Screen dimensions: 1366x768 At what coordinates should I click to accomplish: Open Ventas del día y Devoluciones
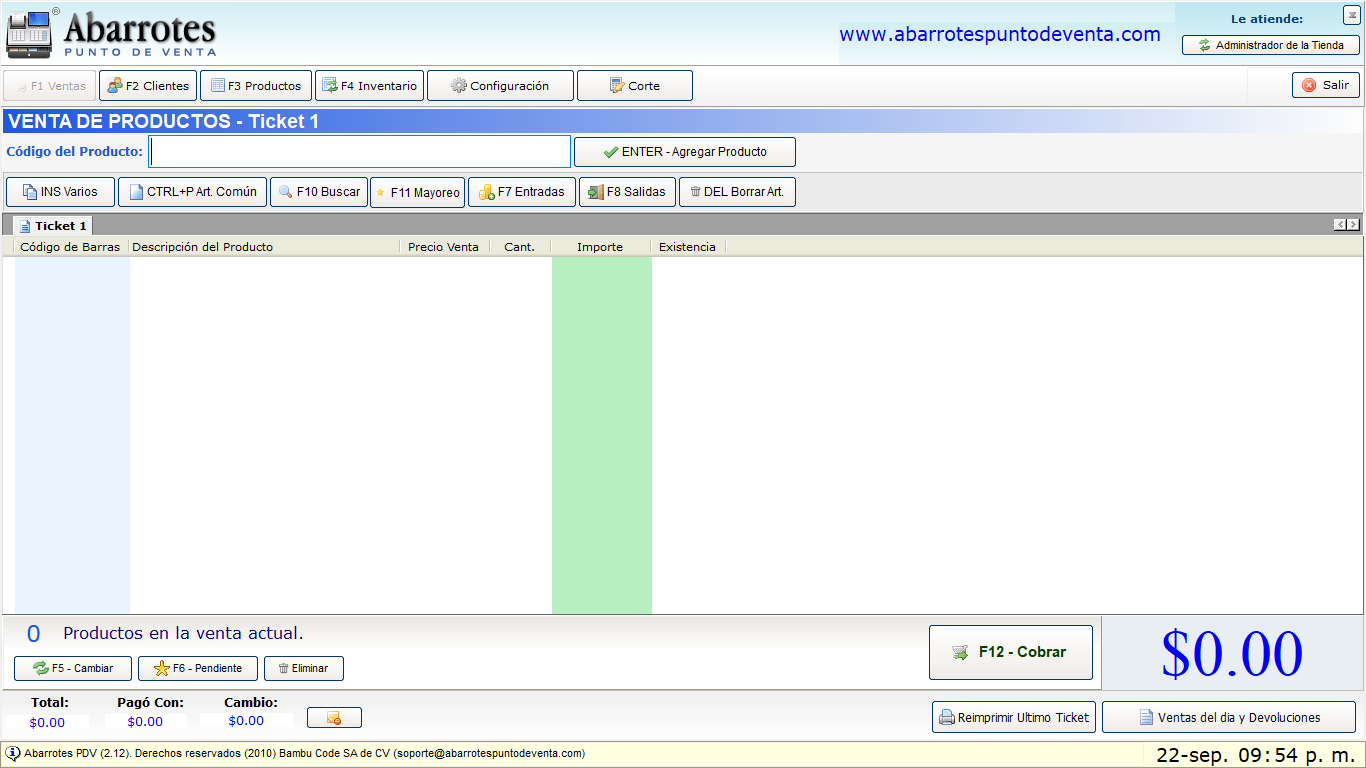click(1229, 717)
